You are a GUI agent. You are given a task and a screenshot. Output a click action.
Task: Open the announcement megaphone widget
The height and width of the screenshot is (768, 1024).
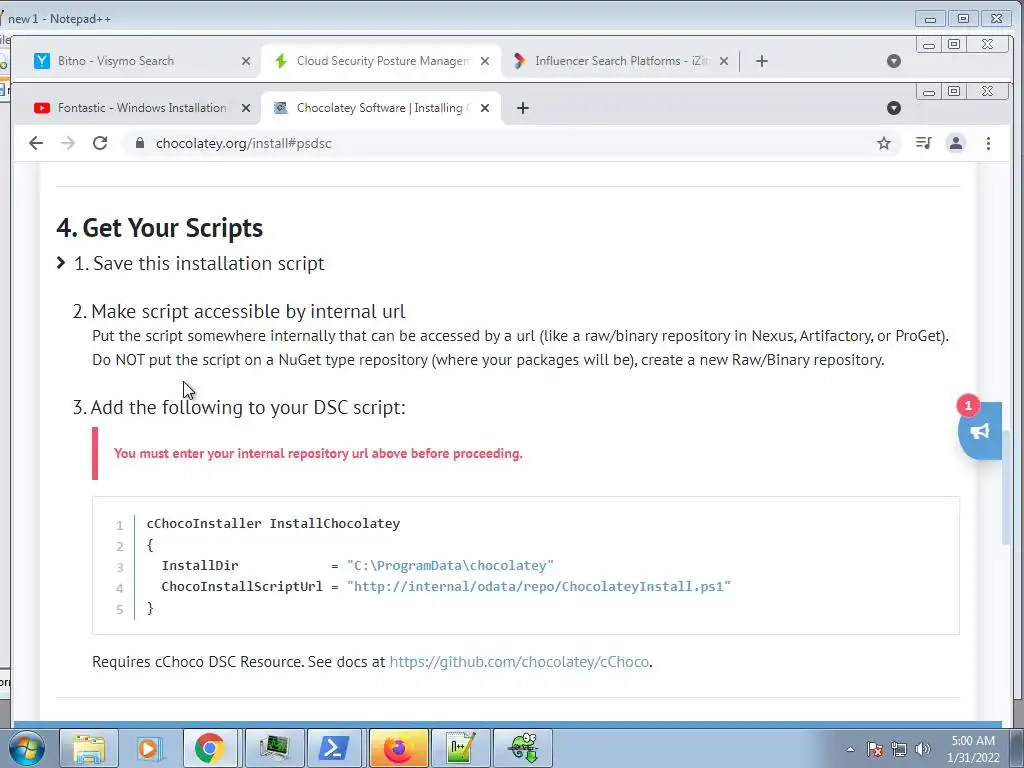click(x=980, y=431)
